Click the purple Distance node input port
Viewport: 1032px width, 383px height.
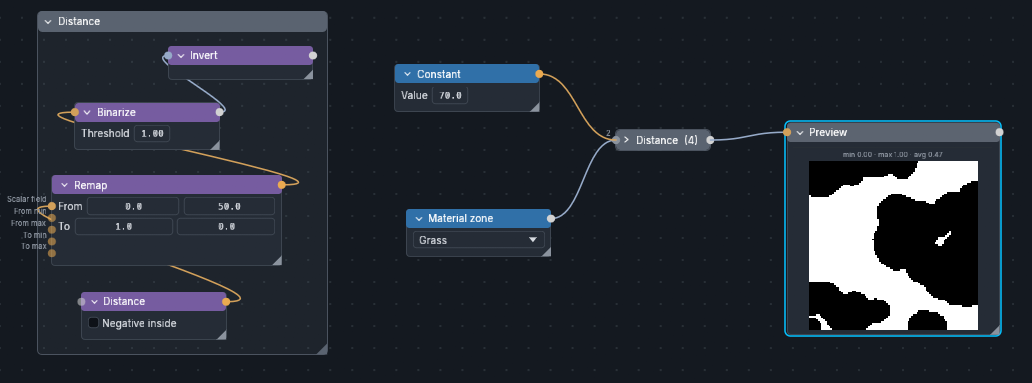click(82, 302)
